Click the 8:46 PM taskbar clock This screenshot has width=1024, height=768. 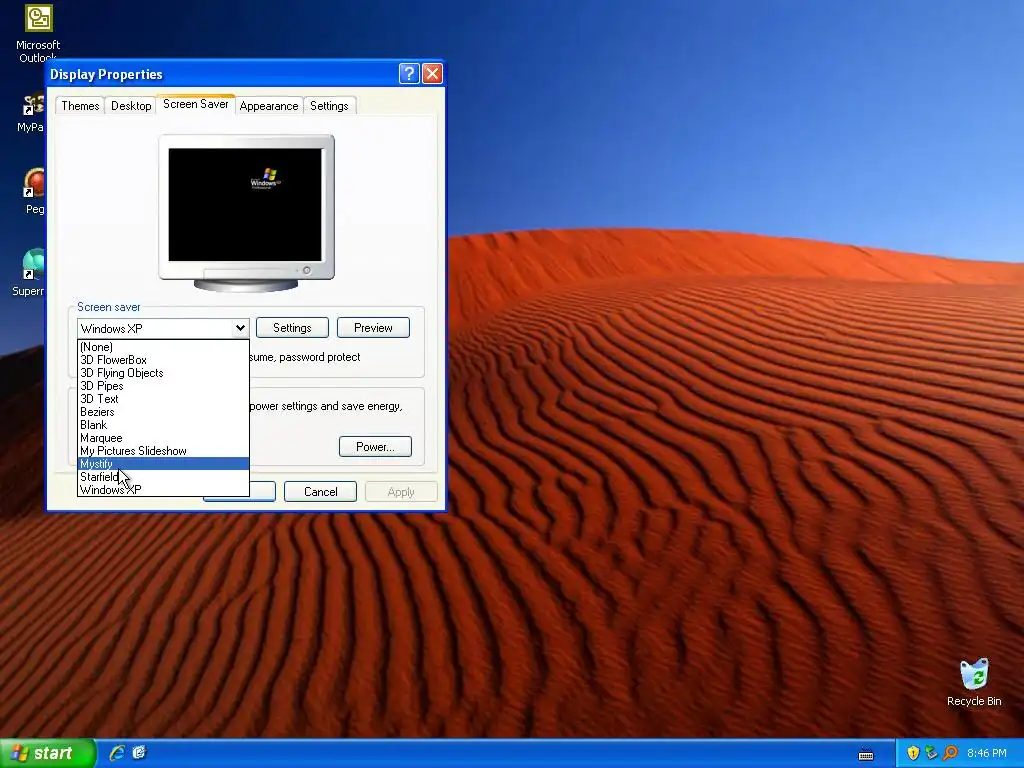pos(986,753)
